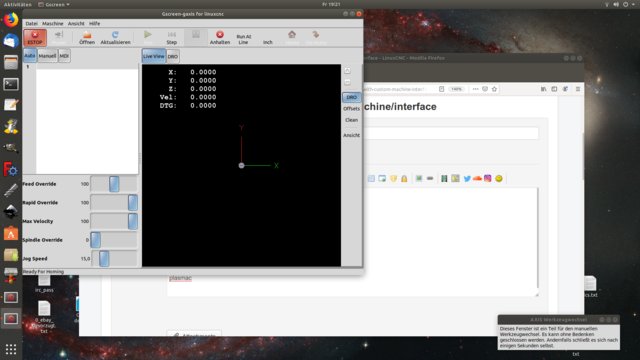Adjust the Max Velocity slider
640x360 pixels.
click(114, 221)
